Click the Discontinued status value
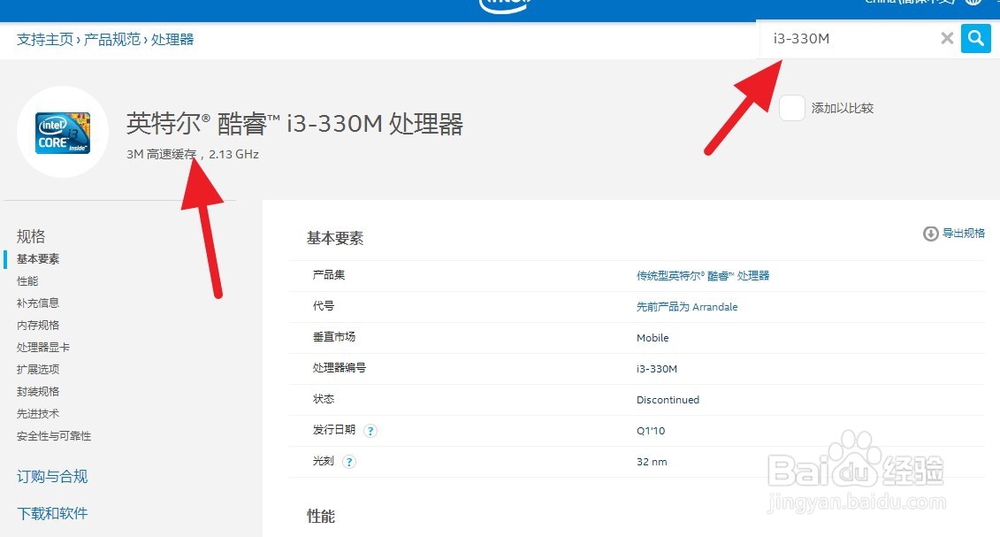The image size is (1000, 537). click(x=668, y=400)
